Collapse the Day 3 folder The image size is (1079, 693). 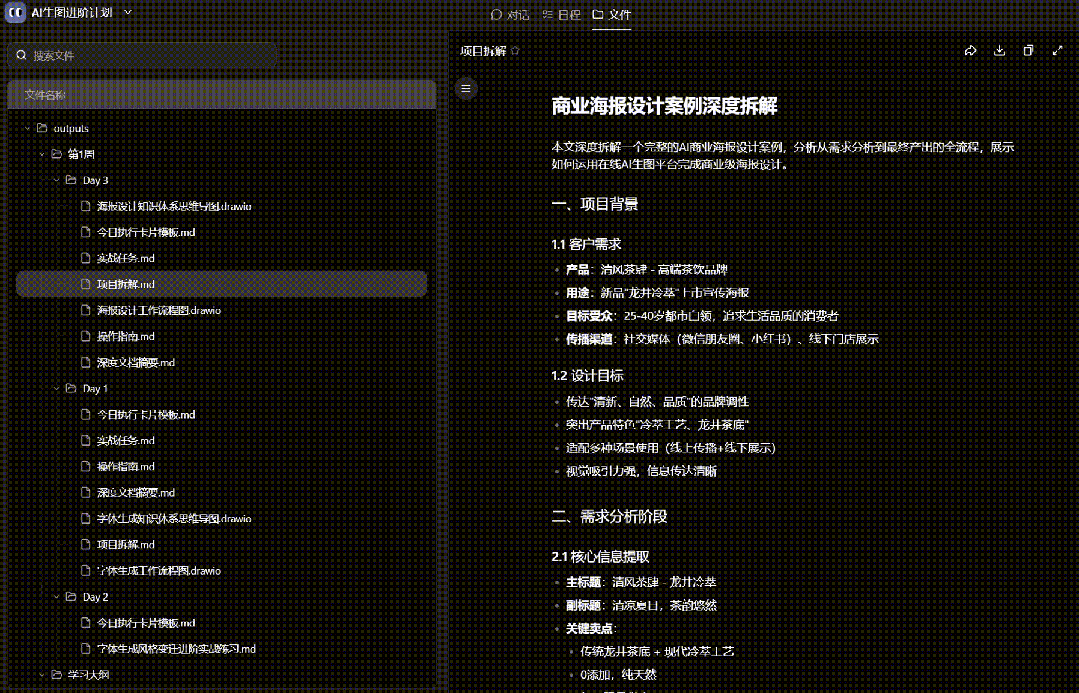(x=56, y=180)
